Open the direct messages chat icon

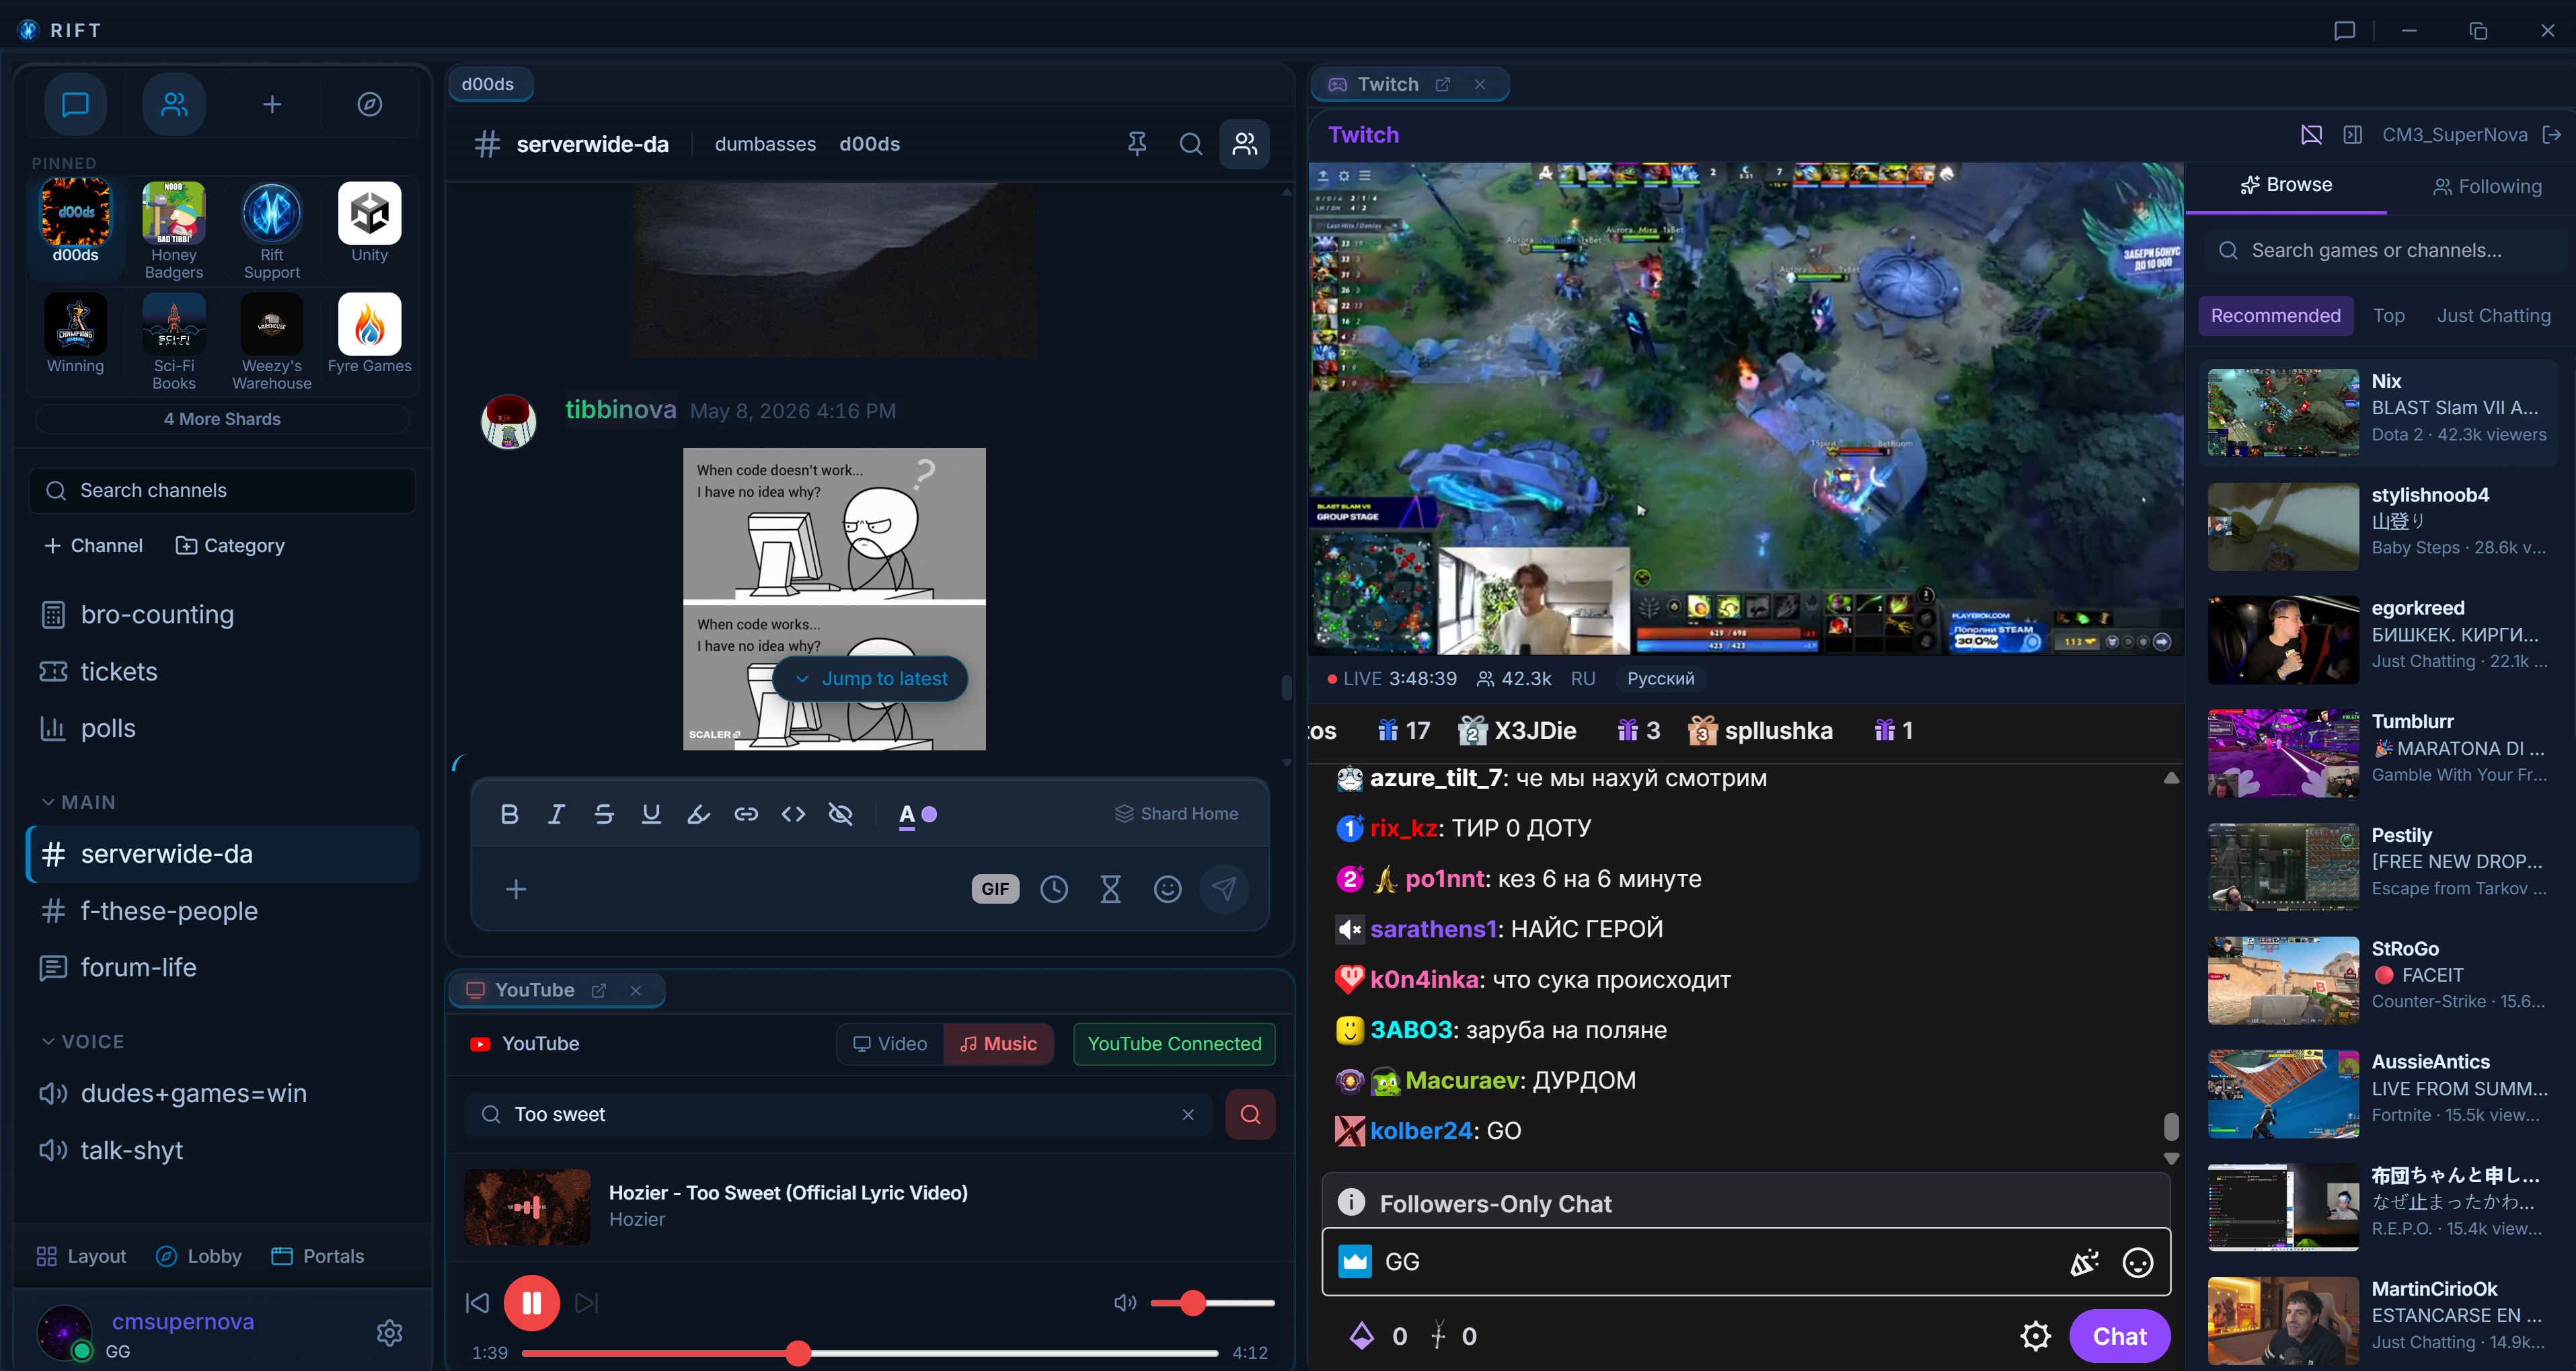point(75,104)
